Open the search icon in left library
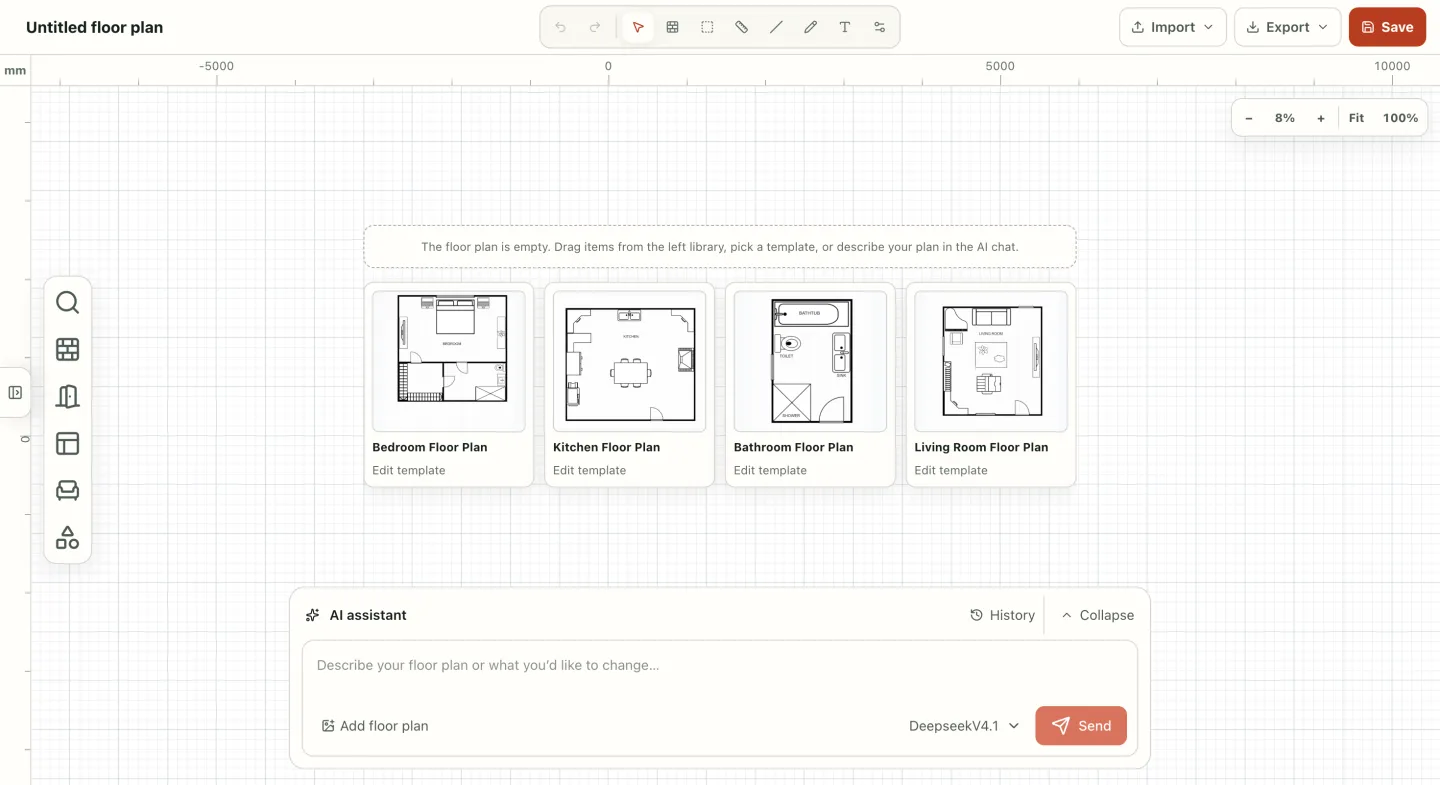Image resolution: width=1440 pixels, height=785 pixels. click(67, 302)
